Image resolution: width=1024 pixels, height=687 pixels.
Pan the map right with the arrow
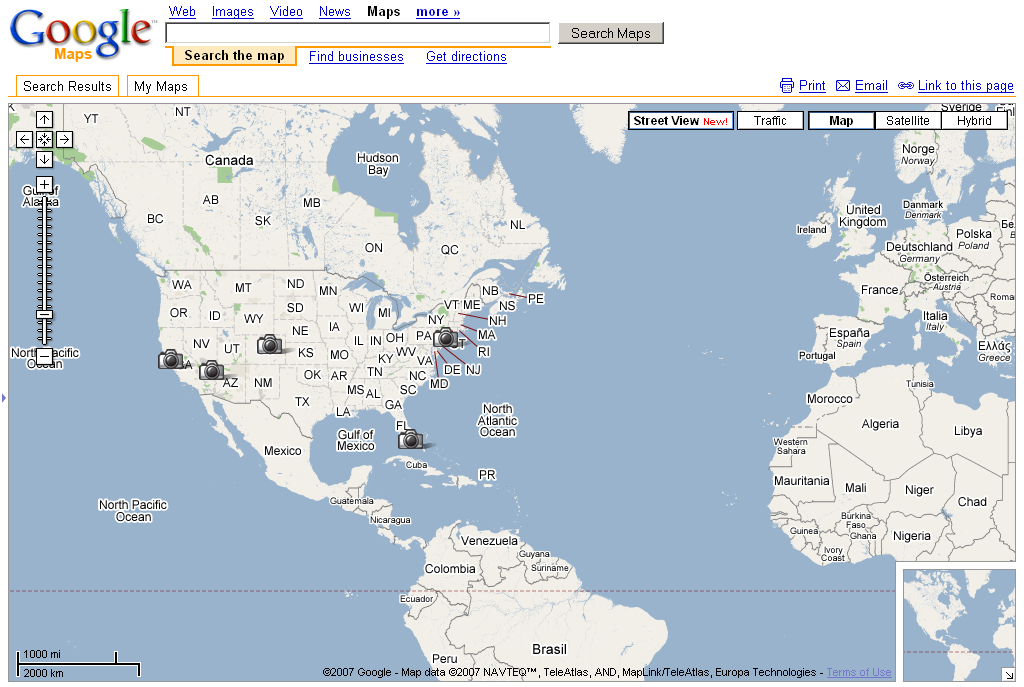tap(64, 139)
